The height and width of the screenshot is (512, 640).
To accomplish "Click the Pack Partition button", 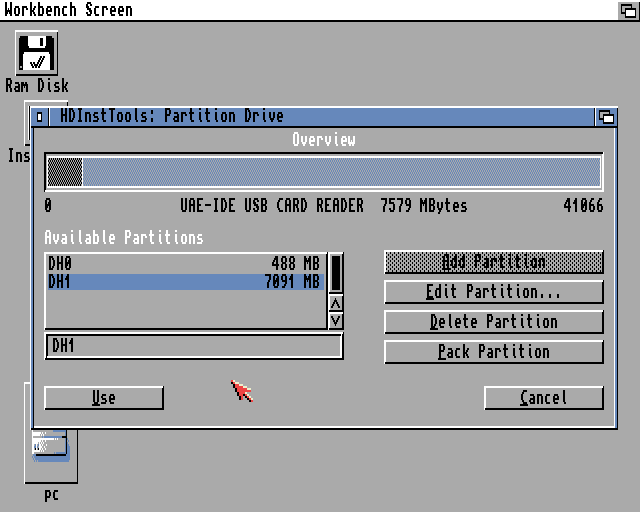I will (493, 352).
